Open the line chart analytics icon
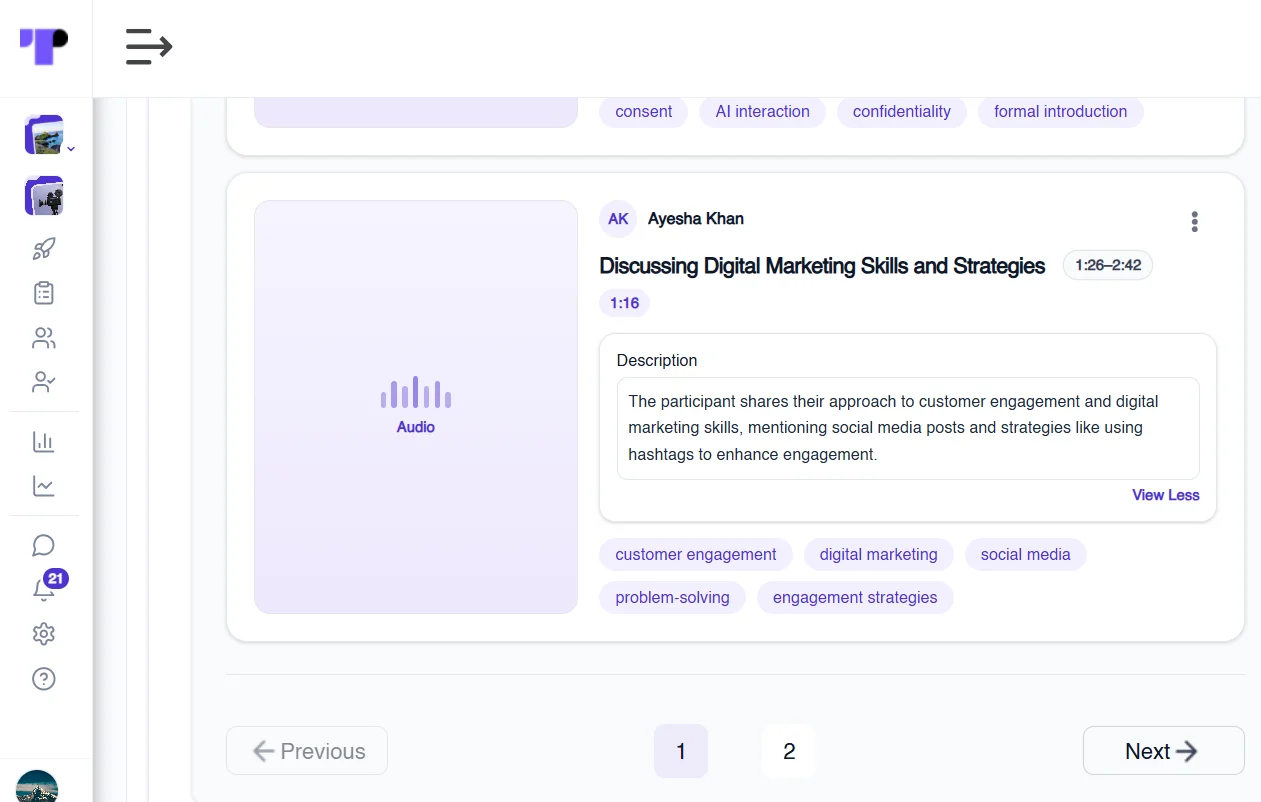The image size is (1261, 802). pyautogui.click(x=44, y=486)
